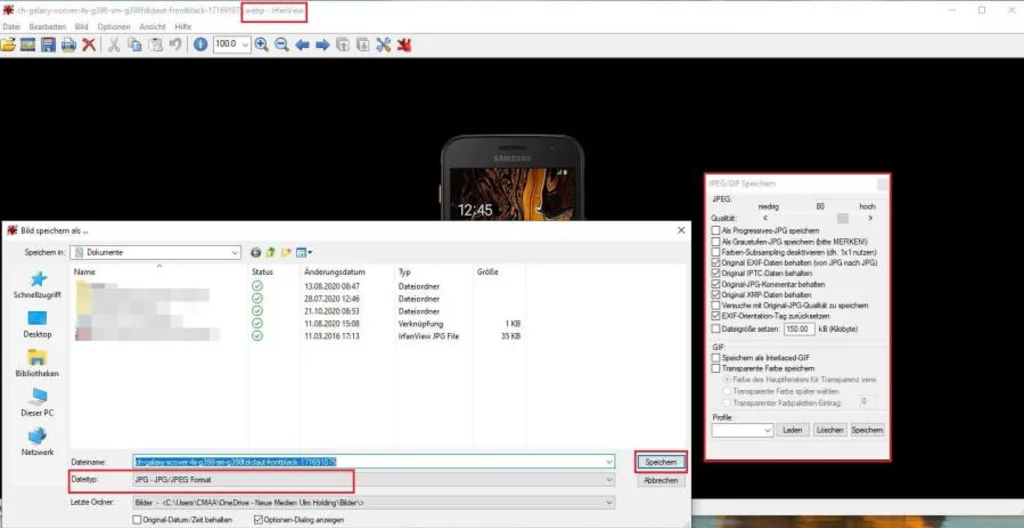Viewport: 1024px width, 528px height.
Task: Click the Abbrechen button in save dialog
Action: 661,480
